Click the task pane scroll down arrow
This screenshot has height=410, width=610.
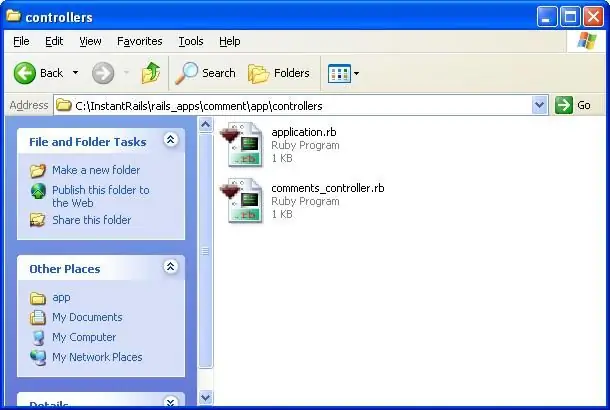[205, 398]
